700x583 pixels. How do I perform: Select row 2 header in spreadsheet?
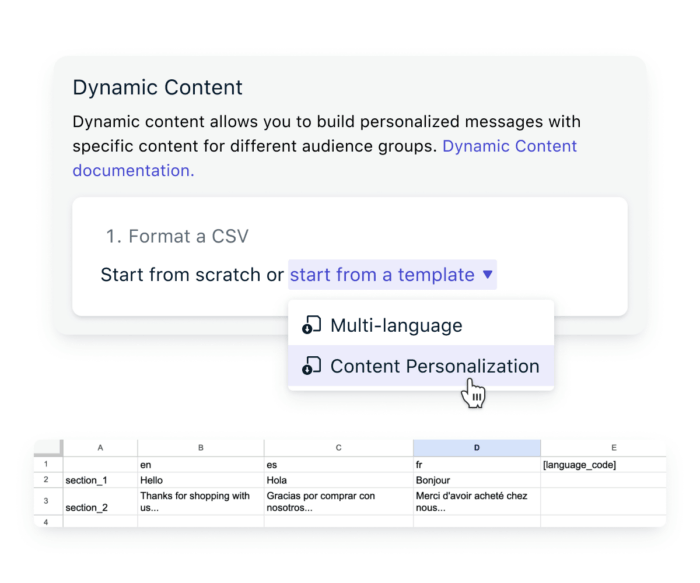[48, 480]
